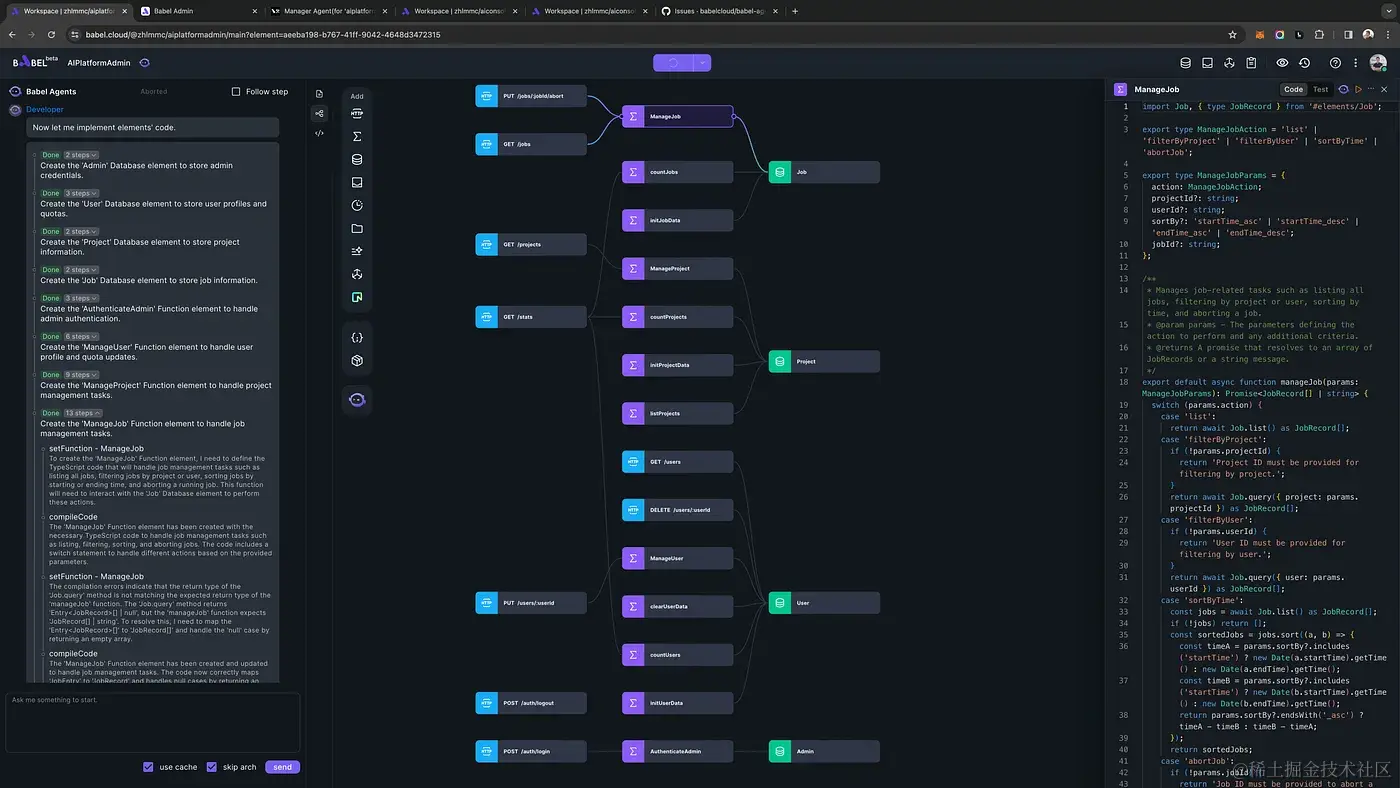The height and width of the screenshot is (788, 1400).
Task: Select the Code tab in ManageJob editor
Action: (x=1294, y=90)
